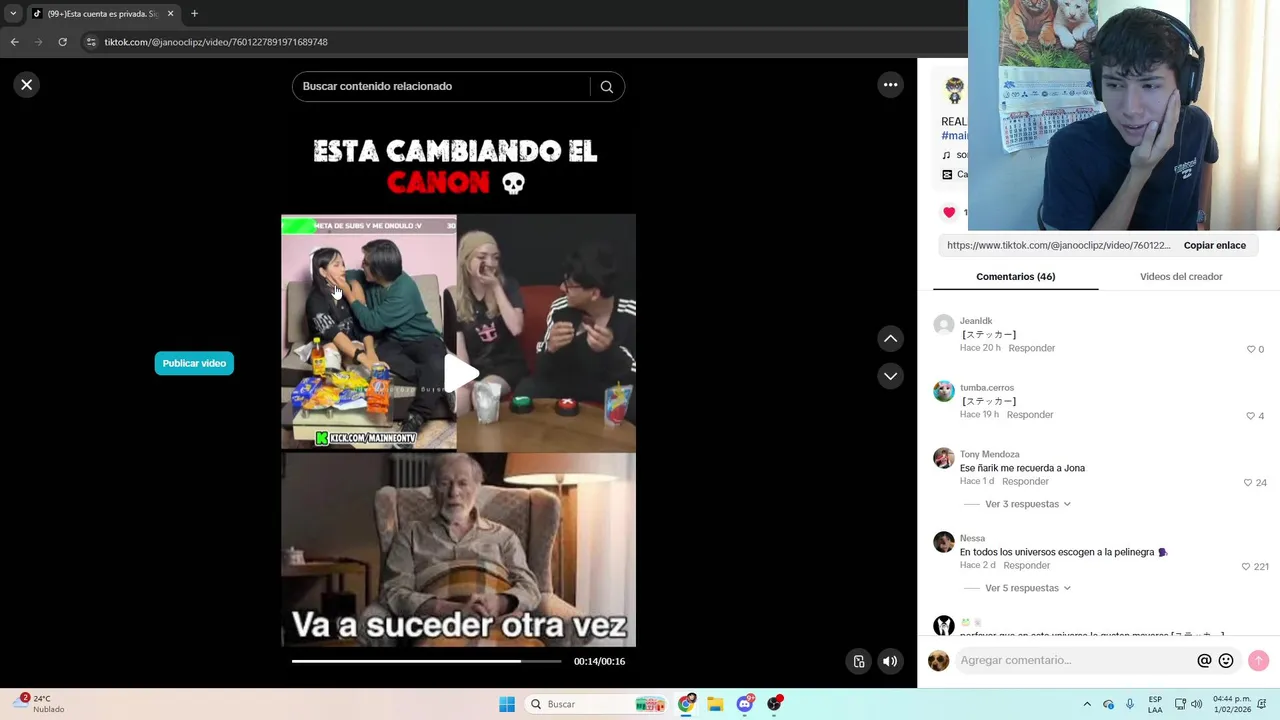The width and height of the screenshot is (1280, 720).
Task: Click the music note sound icon
Action: pyautogui.click(x=947, y=155)
